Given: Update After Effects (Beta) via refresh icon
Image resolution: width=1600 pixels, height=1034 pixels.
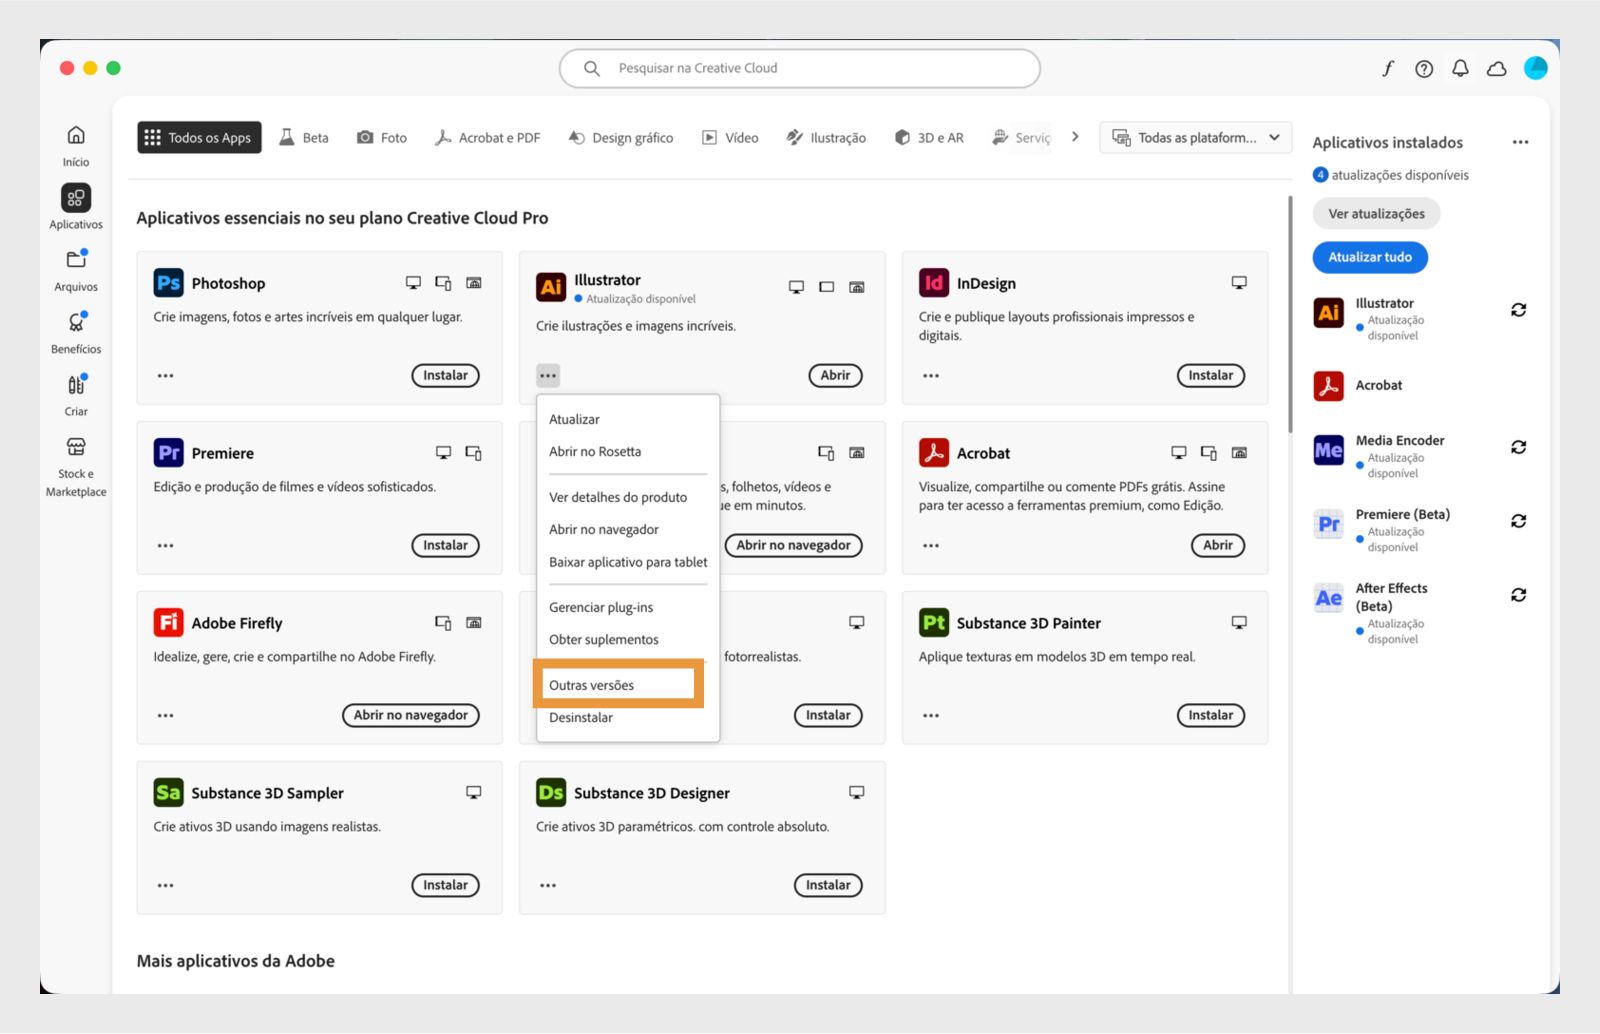Looking at the screenshot, I should click(x=1518, y=595).
